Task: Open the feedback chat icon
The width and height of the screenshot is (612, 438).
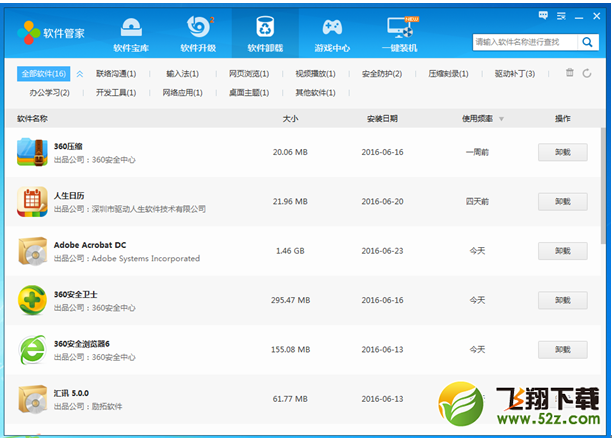Action: pos(543,15)
